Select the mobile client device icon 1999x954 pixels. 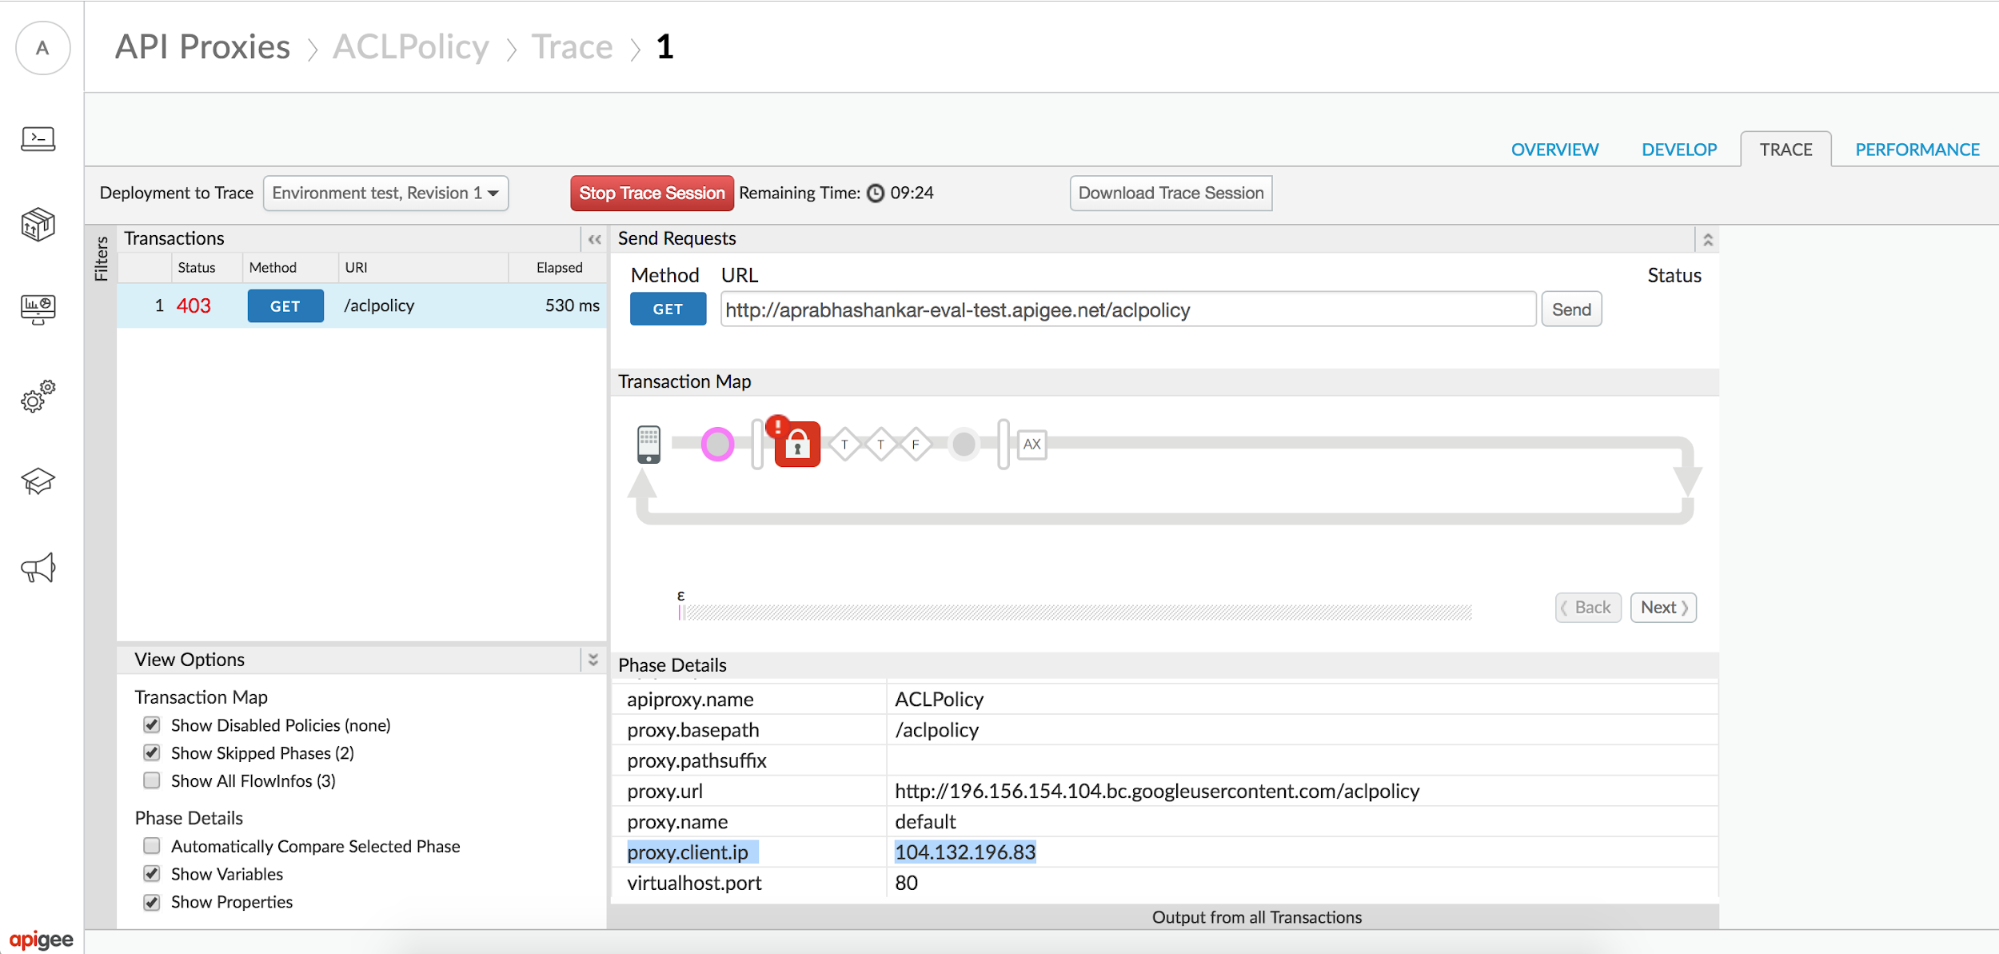[x=649, y=444]
